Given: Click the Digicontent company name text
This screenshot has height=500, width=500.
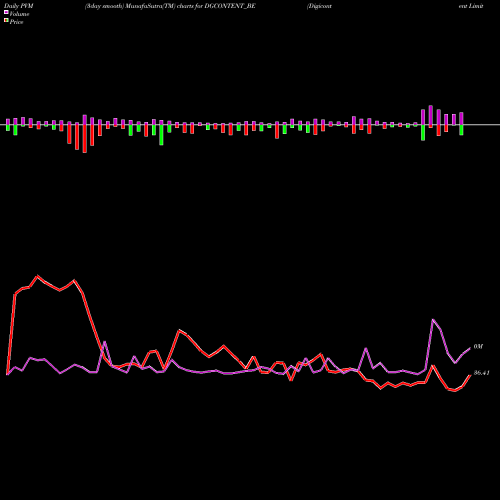Looking at the screenshot, I should [319, 6].
